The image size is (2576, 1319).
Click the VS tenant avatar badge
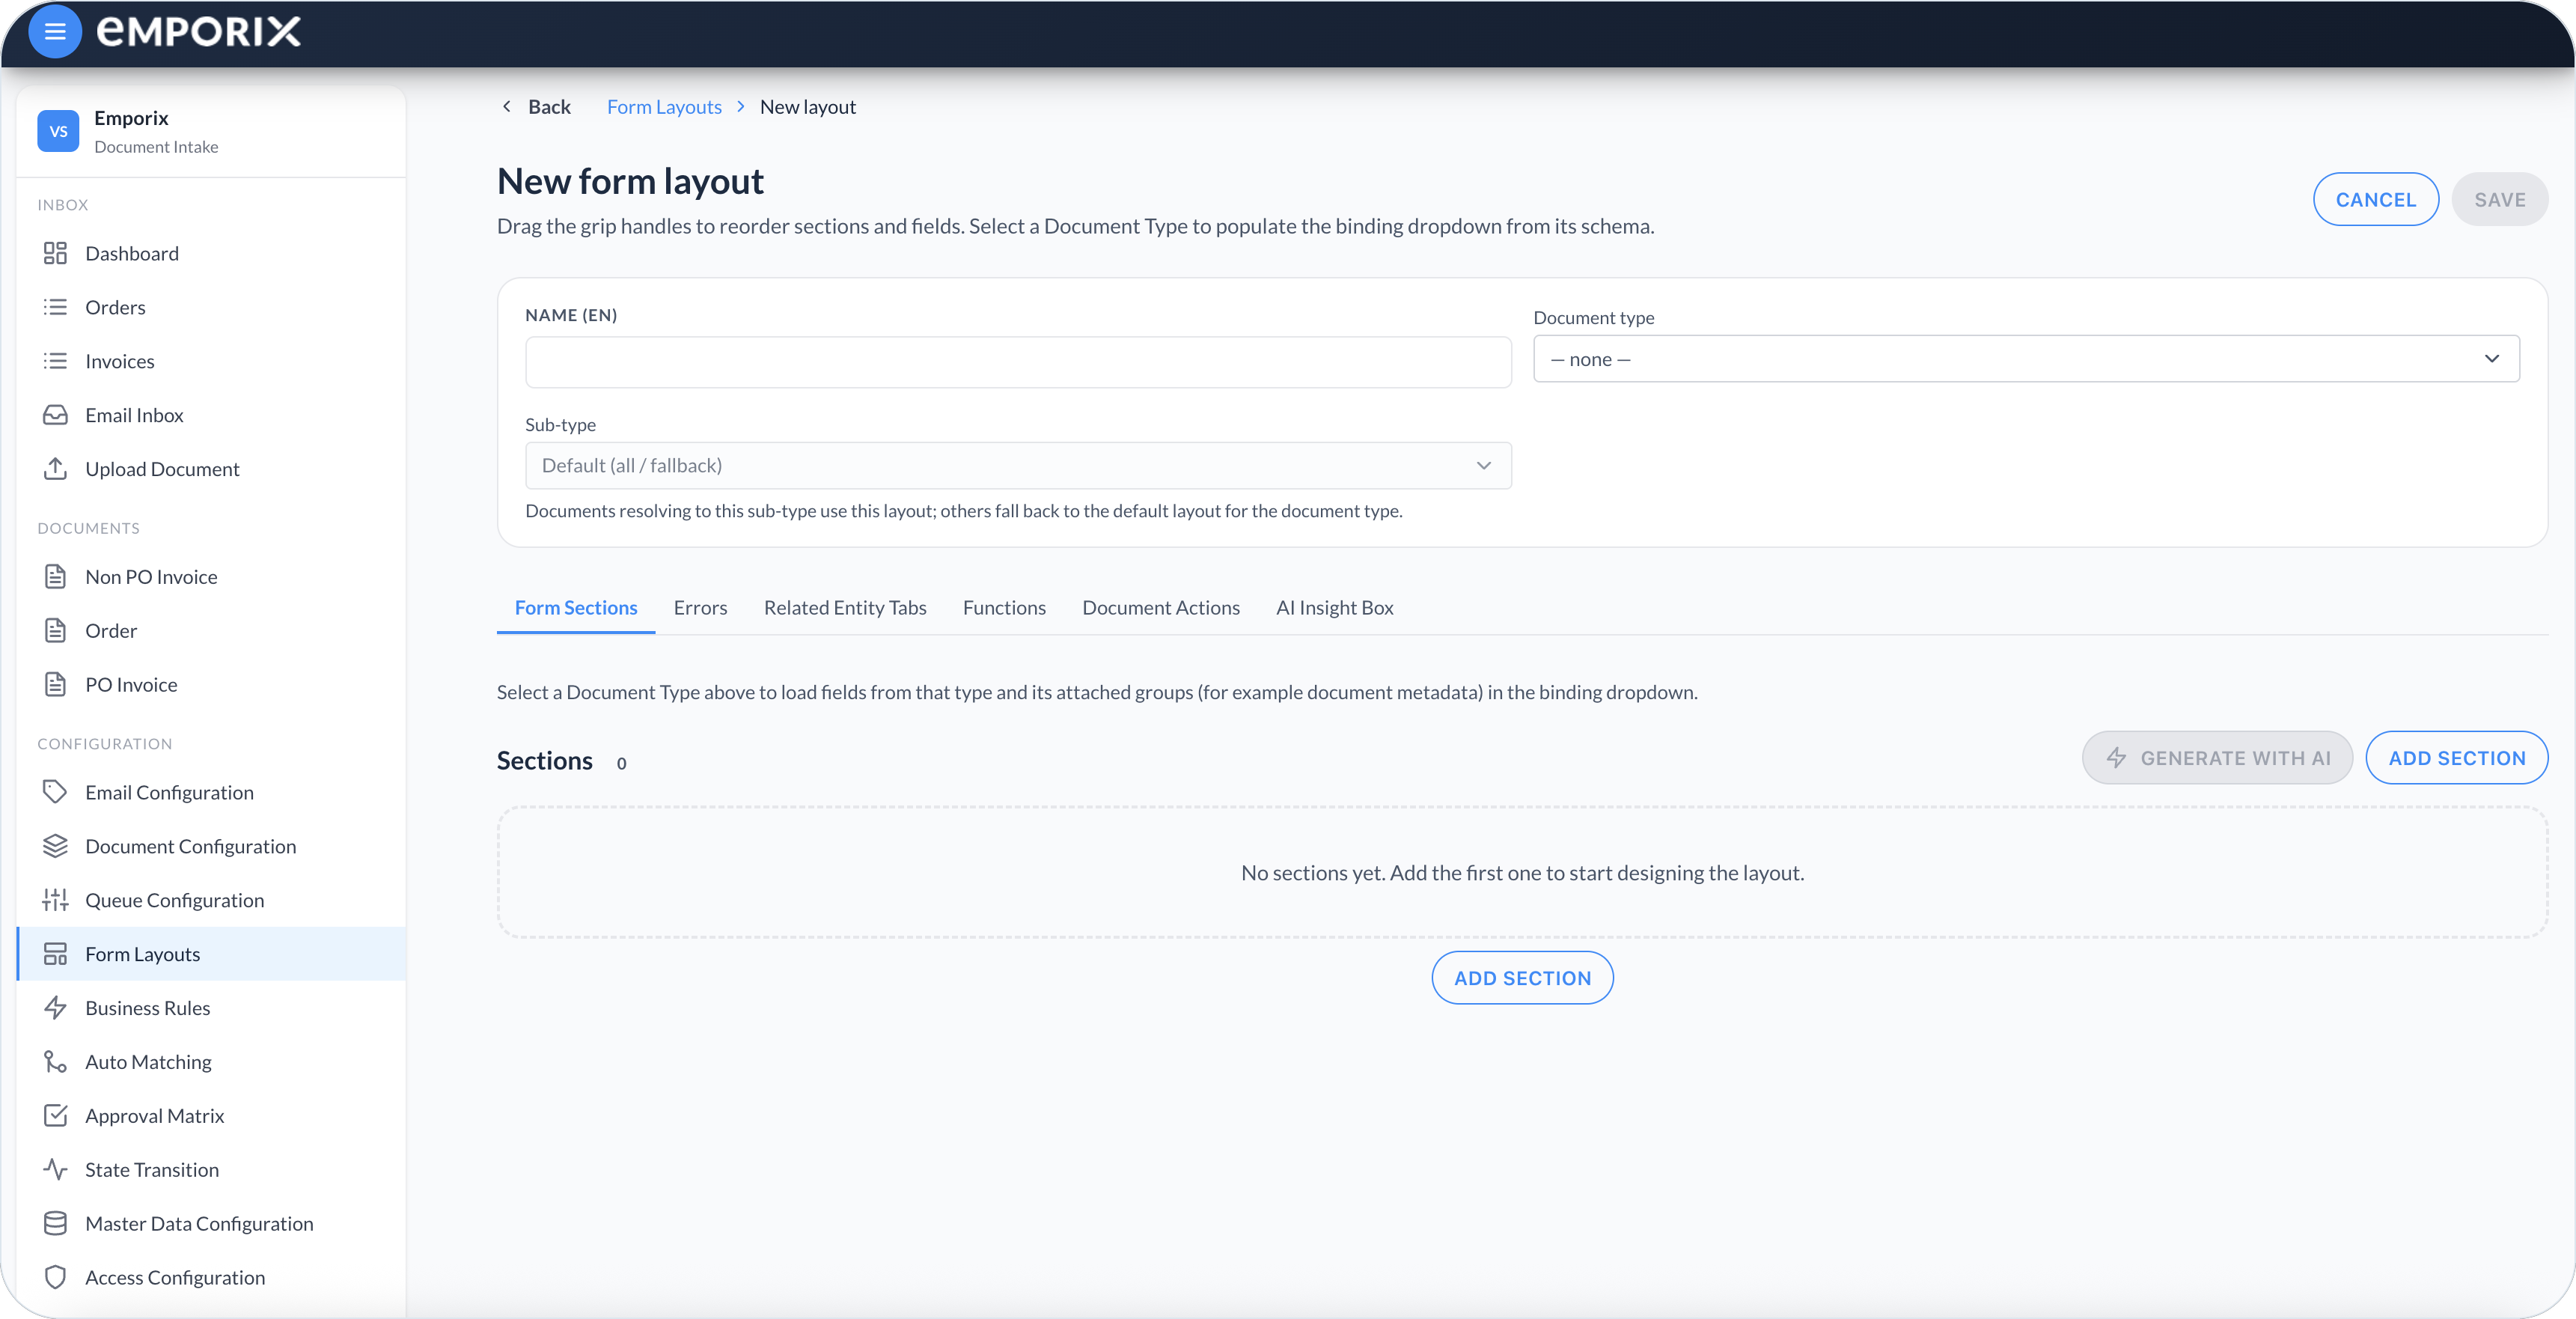click(58, 131)
